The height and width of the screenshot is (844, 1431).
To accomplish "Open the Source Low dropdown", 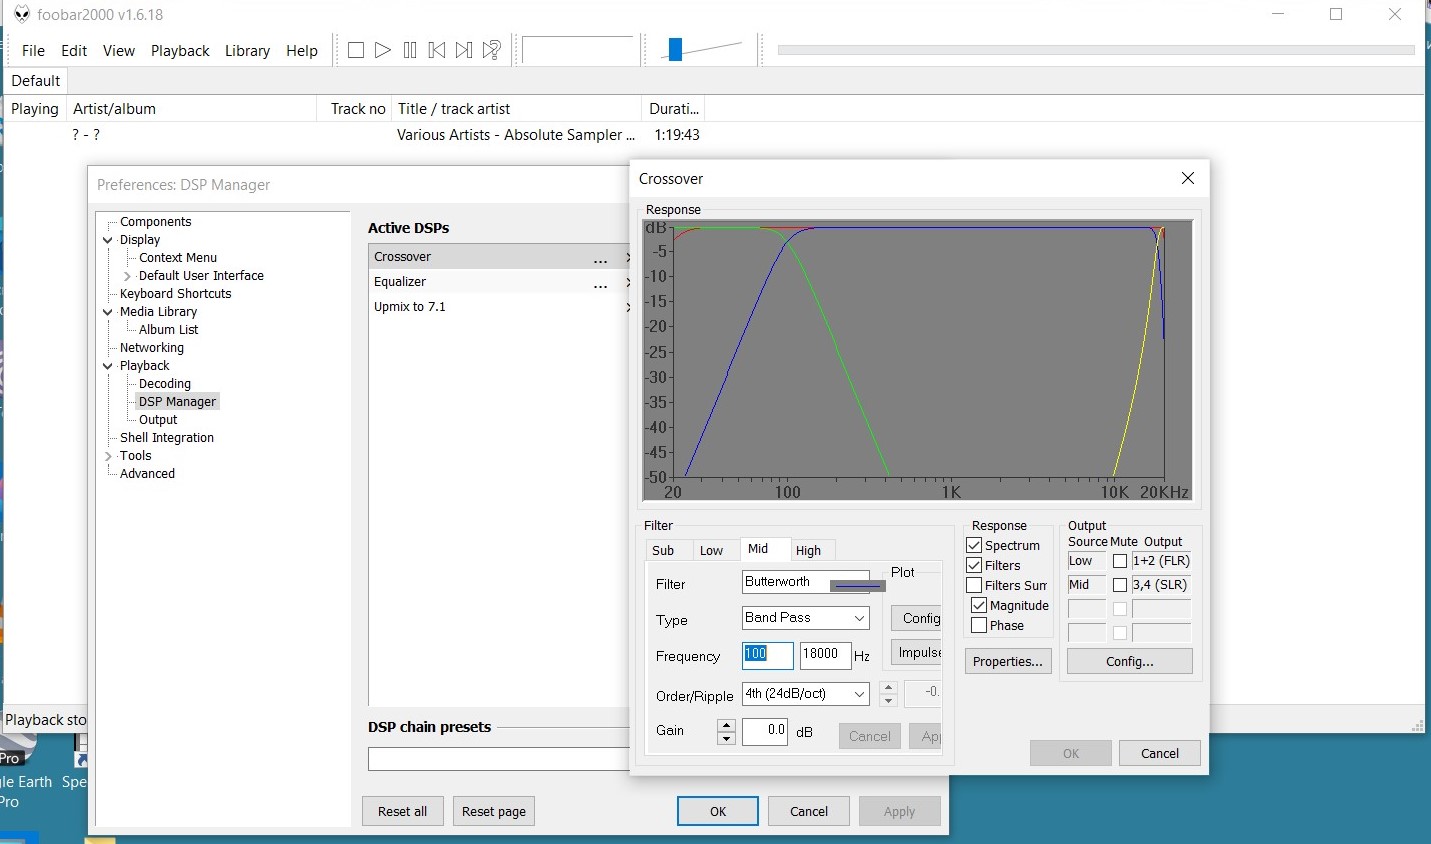I will tap(1086, 561).
